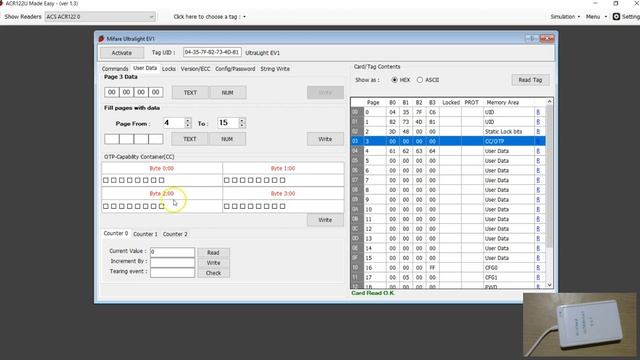Select the Counter 2 tab
The image size is (640, 360).
coord(175,234)
